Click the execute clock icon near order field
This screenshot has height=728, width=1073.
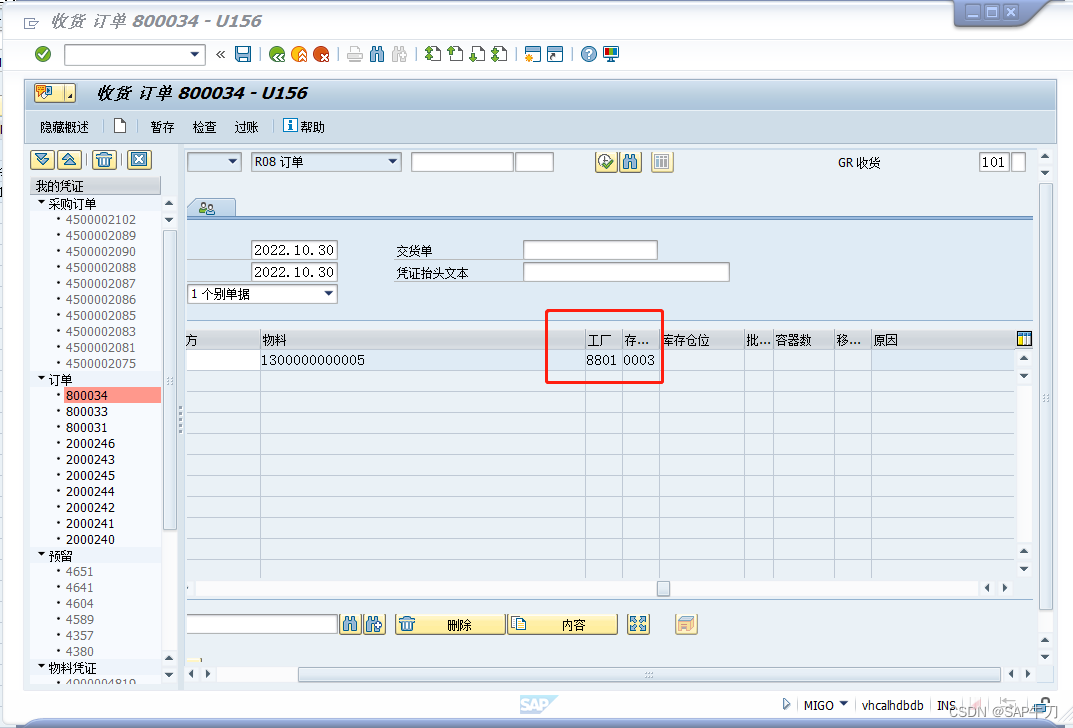[606, 162]
